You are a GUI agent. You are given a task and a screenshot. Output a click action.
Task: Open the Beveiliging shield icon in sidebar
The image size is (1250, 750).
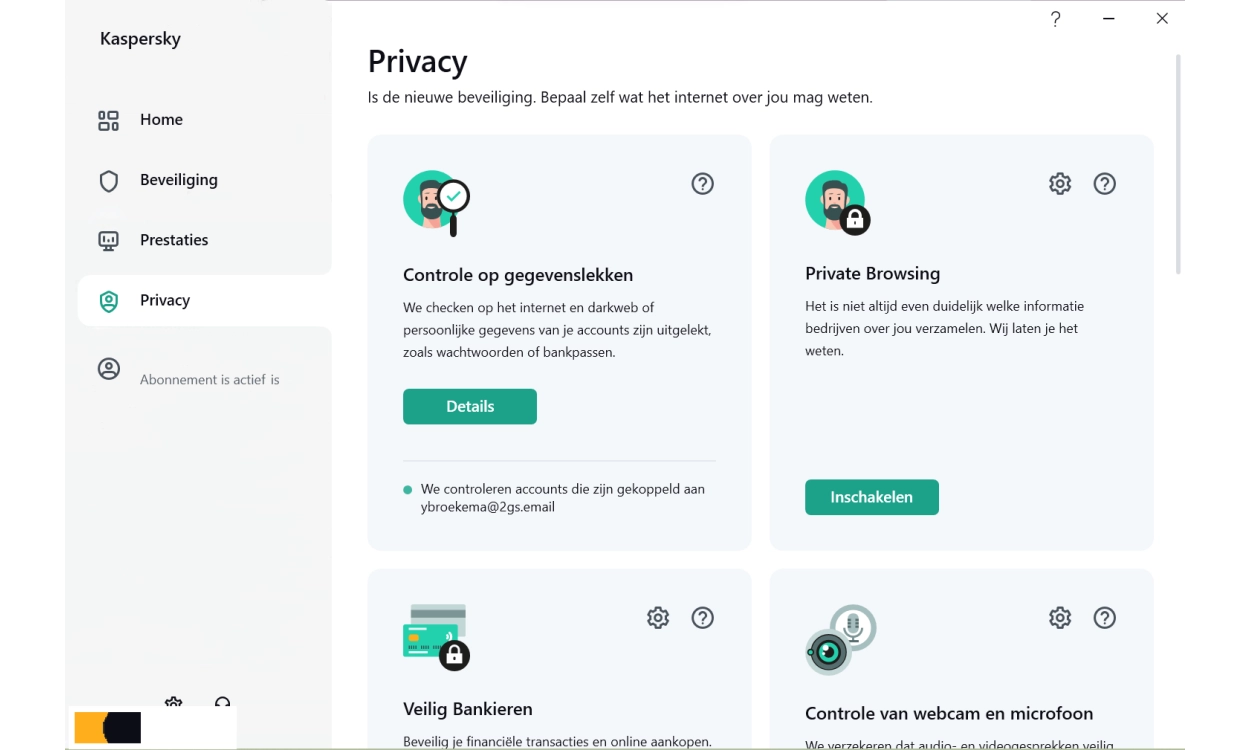pos(109,181)
